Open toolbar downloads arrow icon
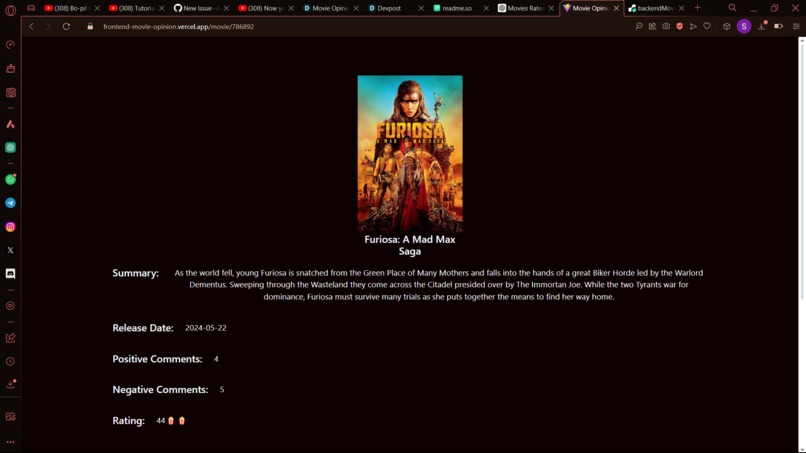 coord(762,26)
